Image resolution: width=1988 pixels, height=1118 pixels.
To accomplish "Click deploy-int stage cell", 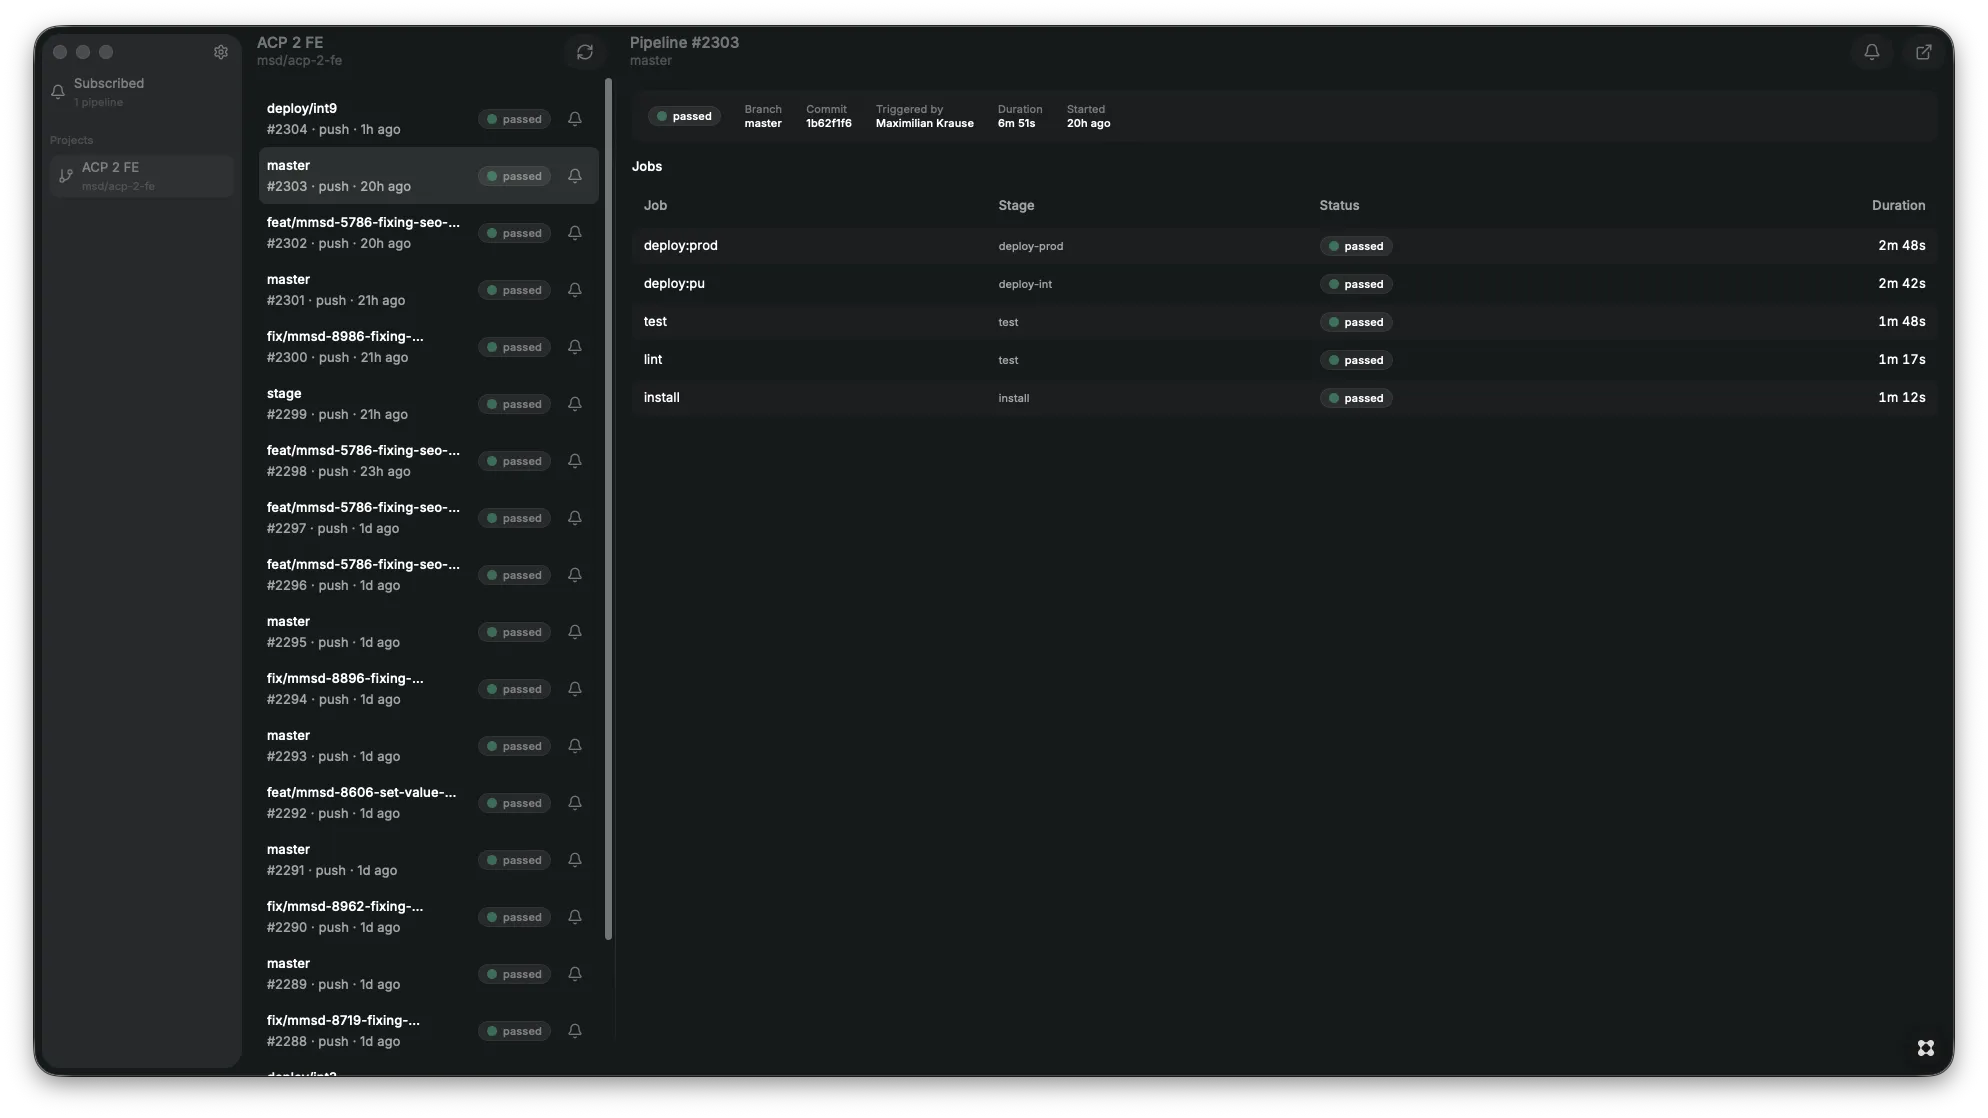I will coord(1025,284).
